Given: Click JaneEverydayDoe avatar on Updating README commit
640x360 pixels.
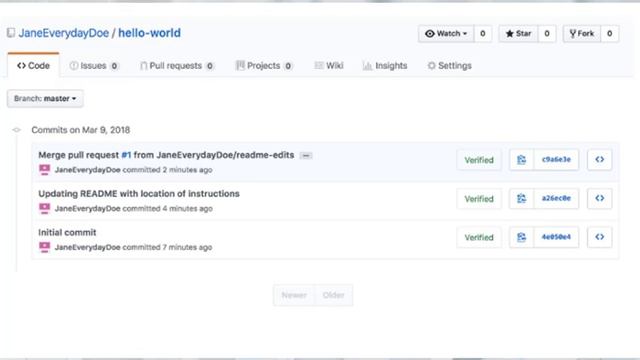Looking at the screenshot, I should click(44, 209).
